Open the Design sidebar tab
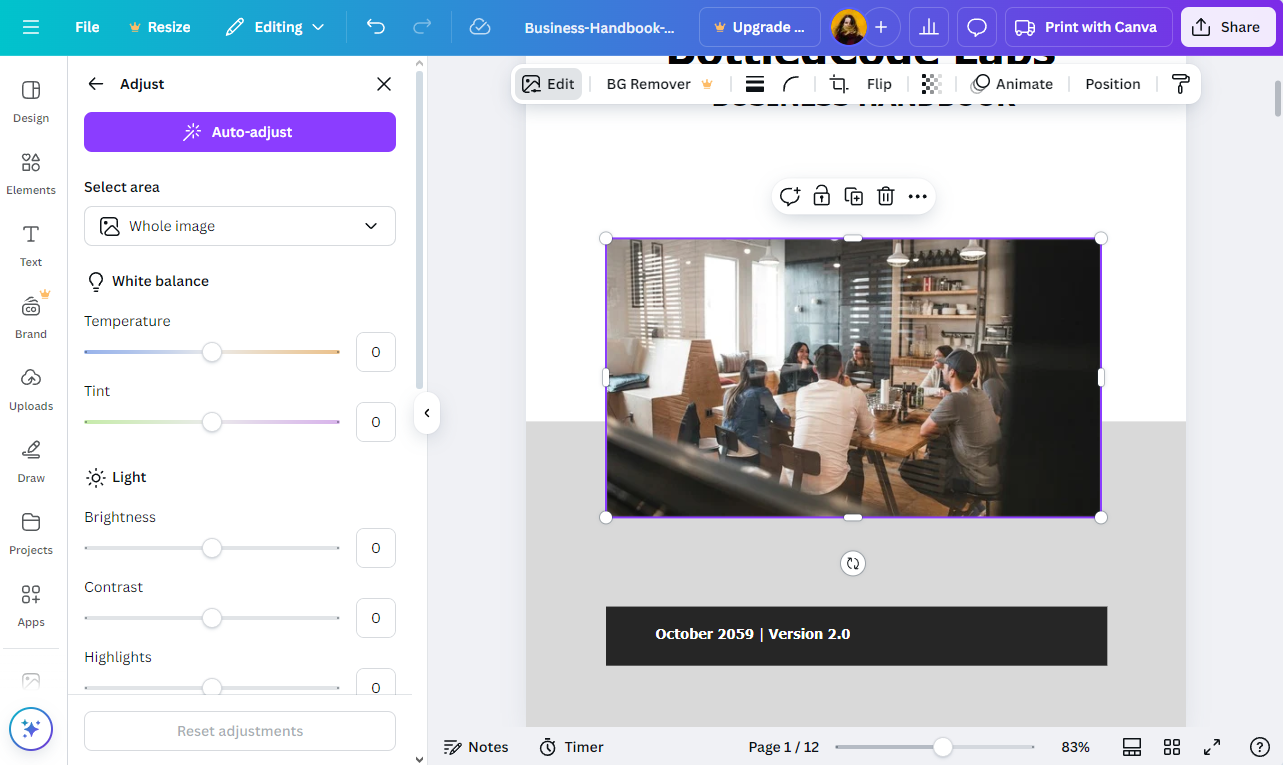This screenshot has height=765, width=1283. coord(31,101)
